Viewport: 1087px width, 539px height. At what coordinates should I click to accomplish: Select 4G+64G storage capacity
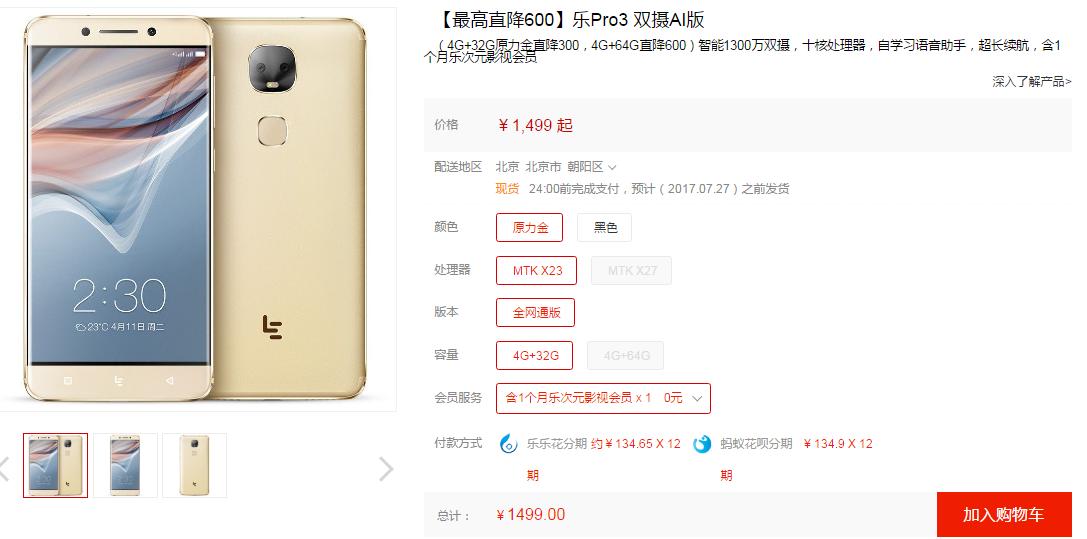click(x=625, y=355)
